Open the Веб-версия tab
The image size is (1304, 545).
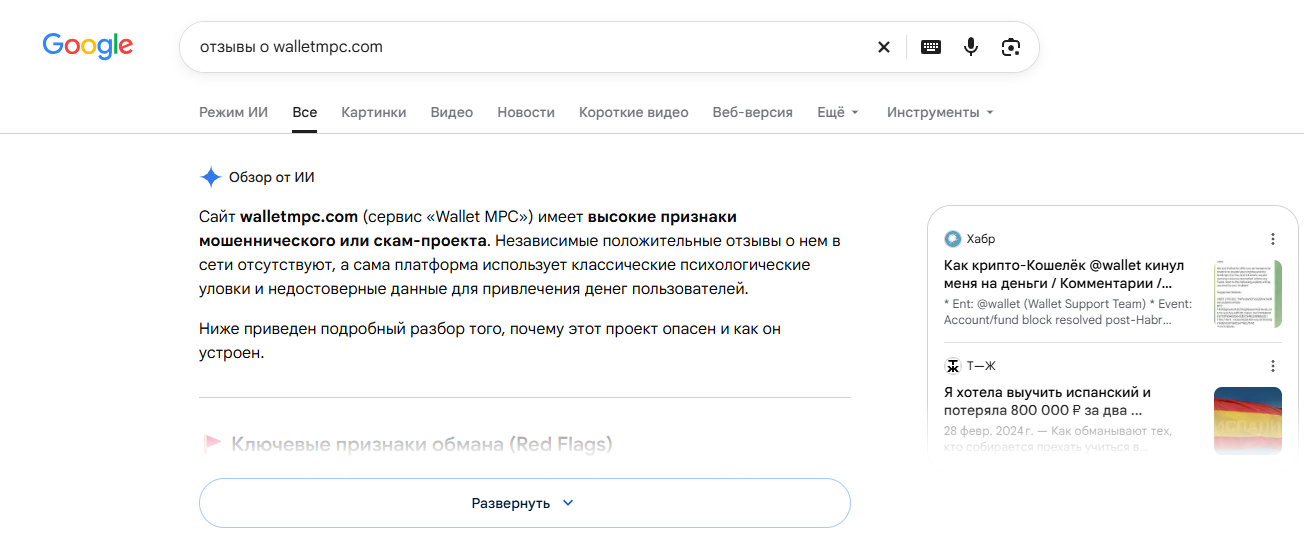tap(753, 112)
